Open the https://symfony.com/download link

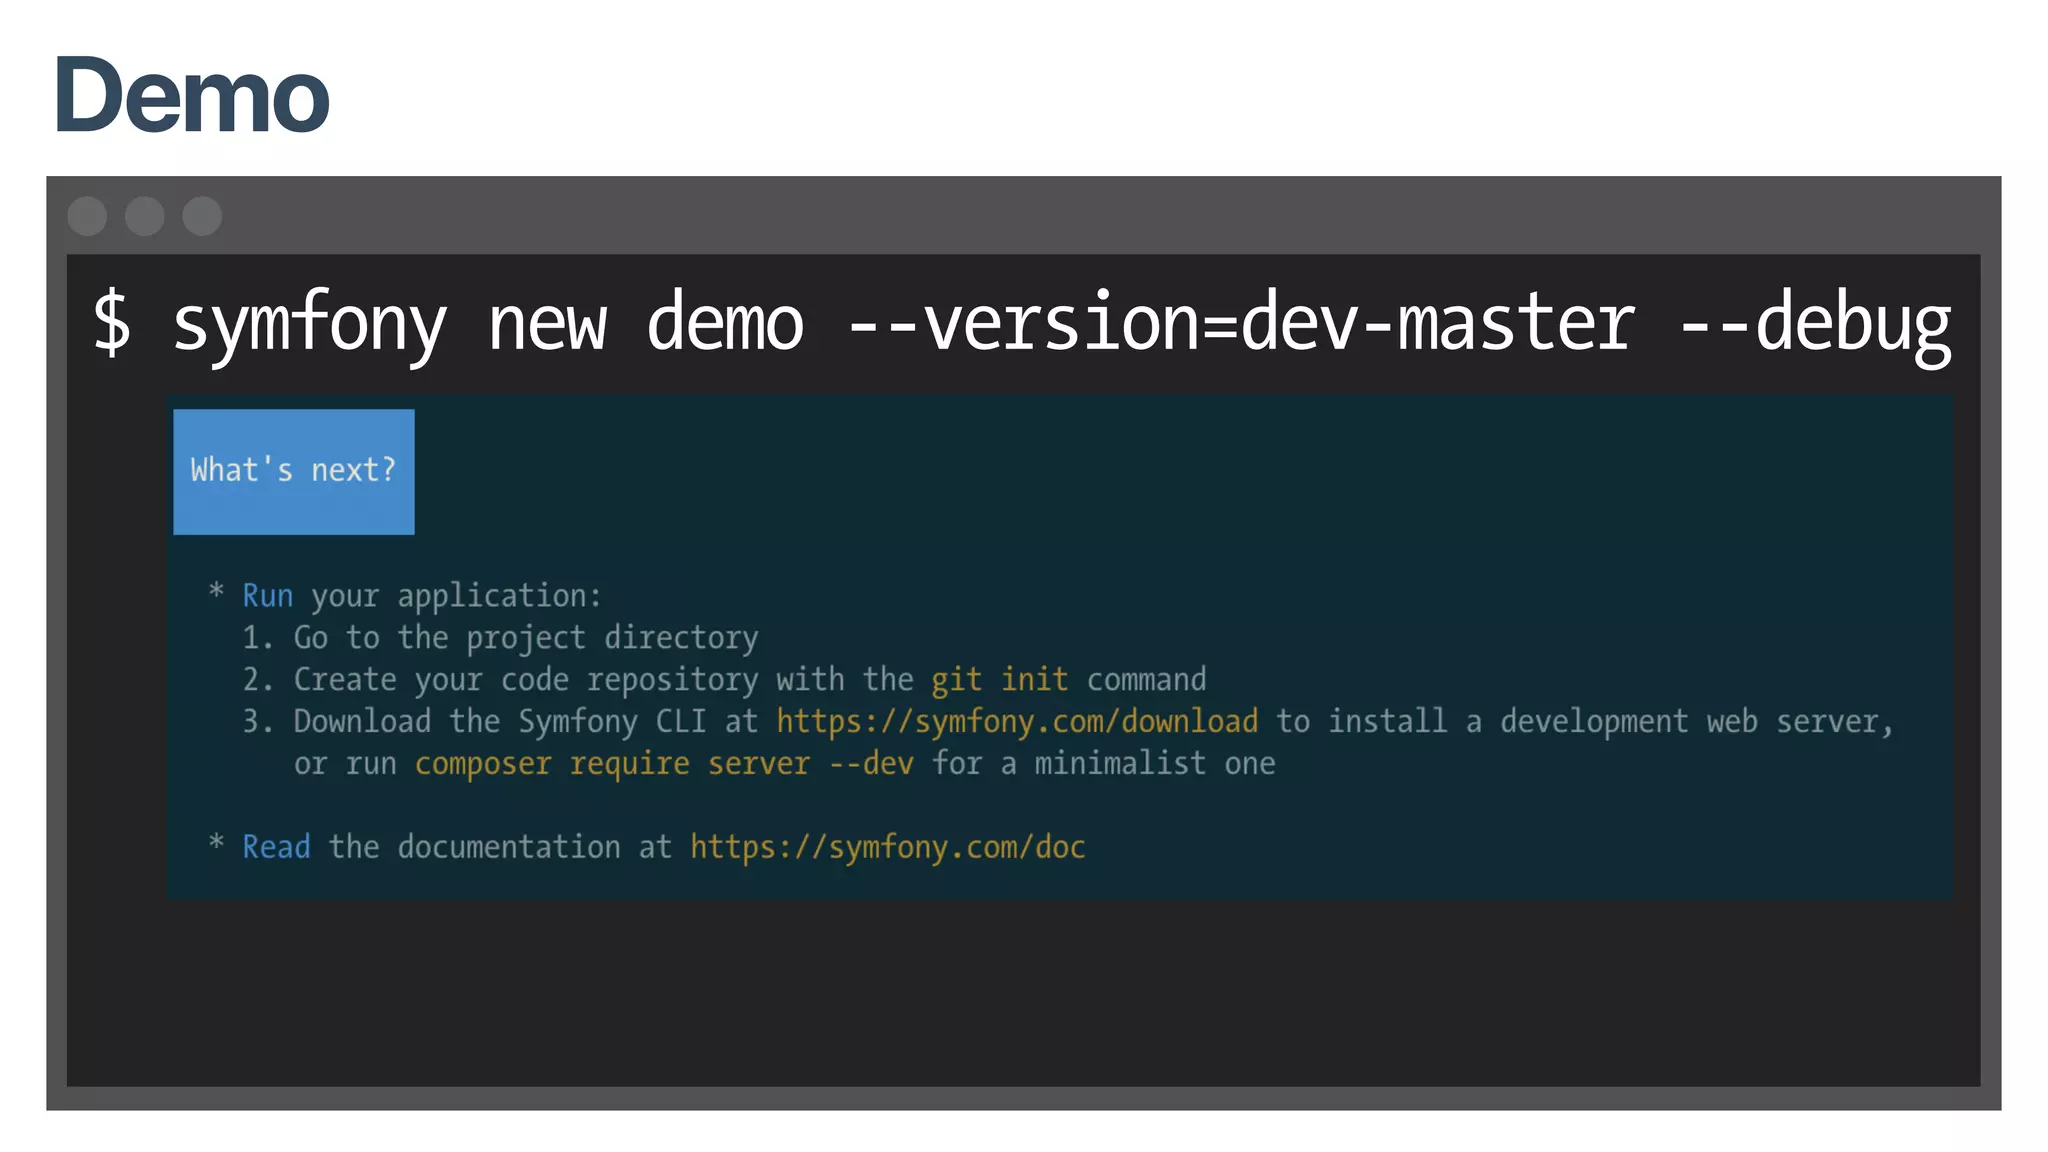coord(1017,721)
